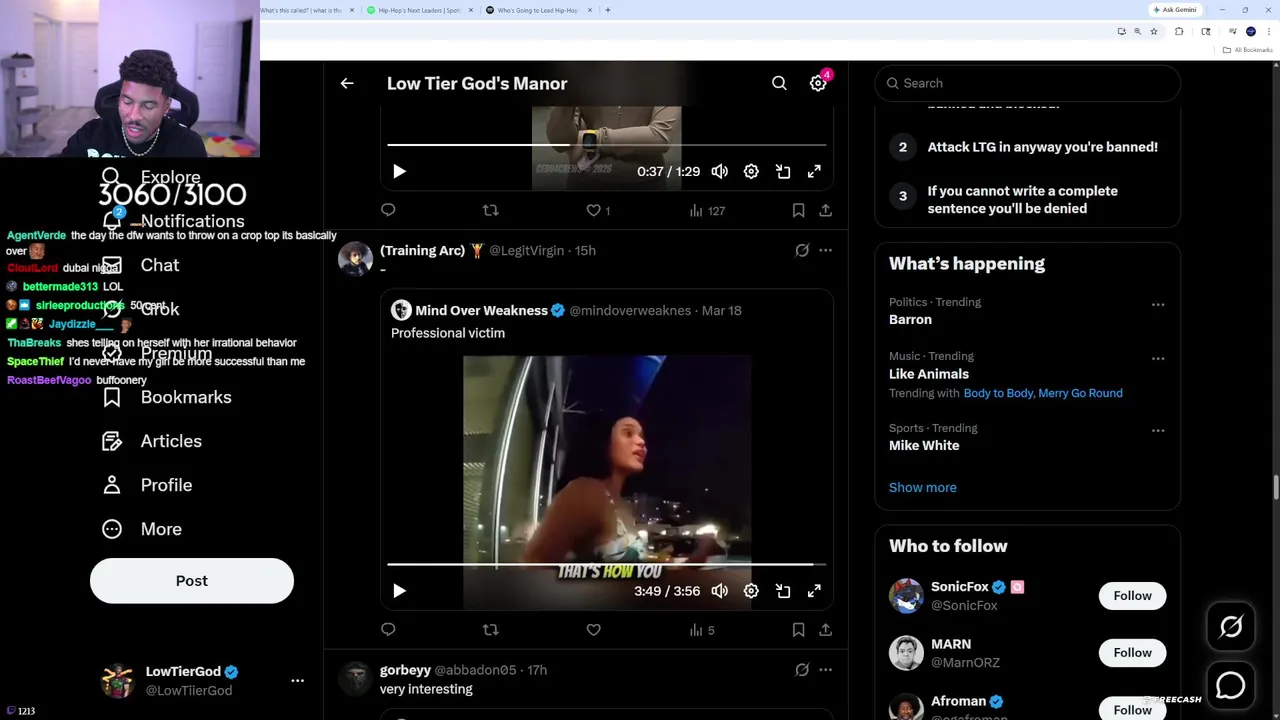Follow SonicFox
1280x720 pixels.
1132,596
